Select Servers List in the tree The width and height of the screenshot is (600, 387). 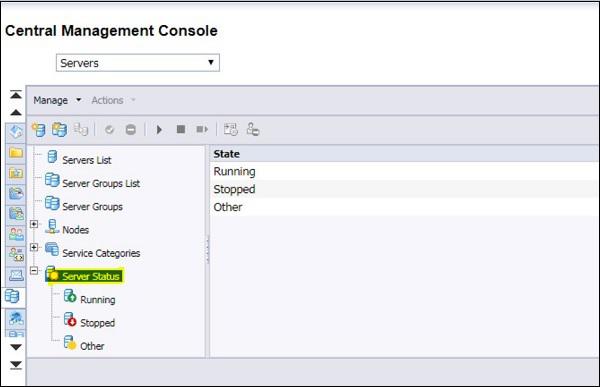click(x=86, y=160)
